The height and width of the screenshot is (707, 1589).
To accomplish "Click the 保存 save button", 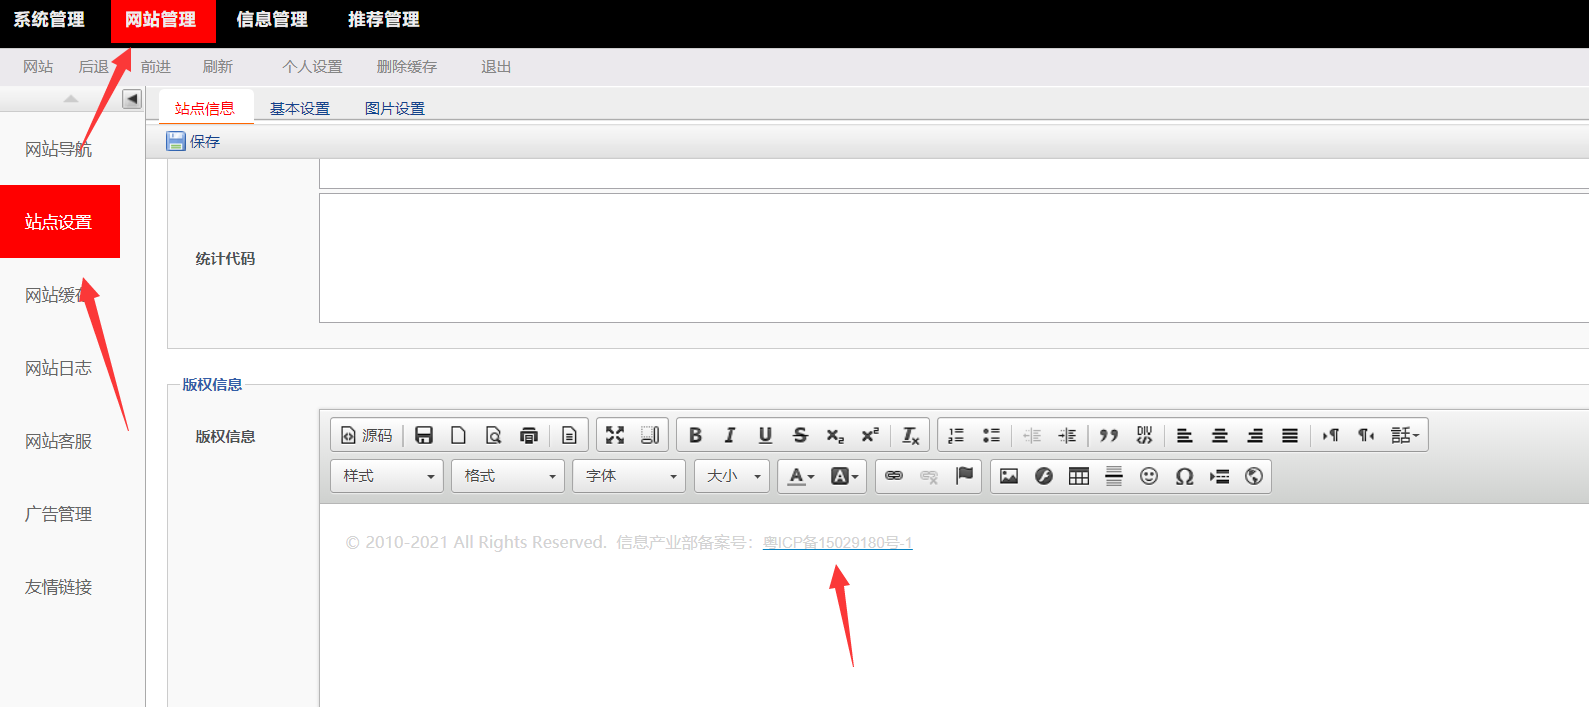I will coord(194,141).
